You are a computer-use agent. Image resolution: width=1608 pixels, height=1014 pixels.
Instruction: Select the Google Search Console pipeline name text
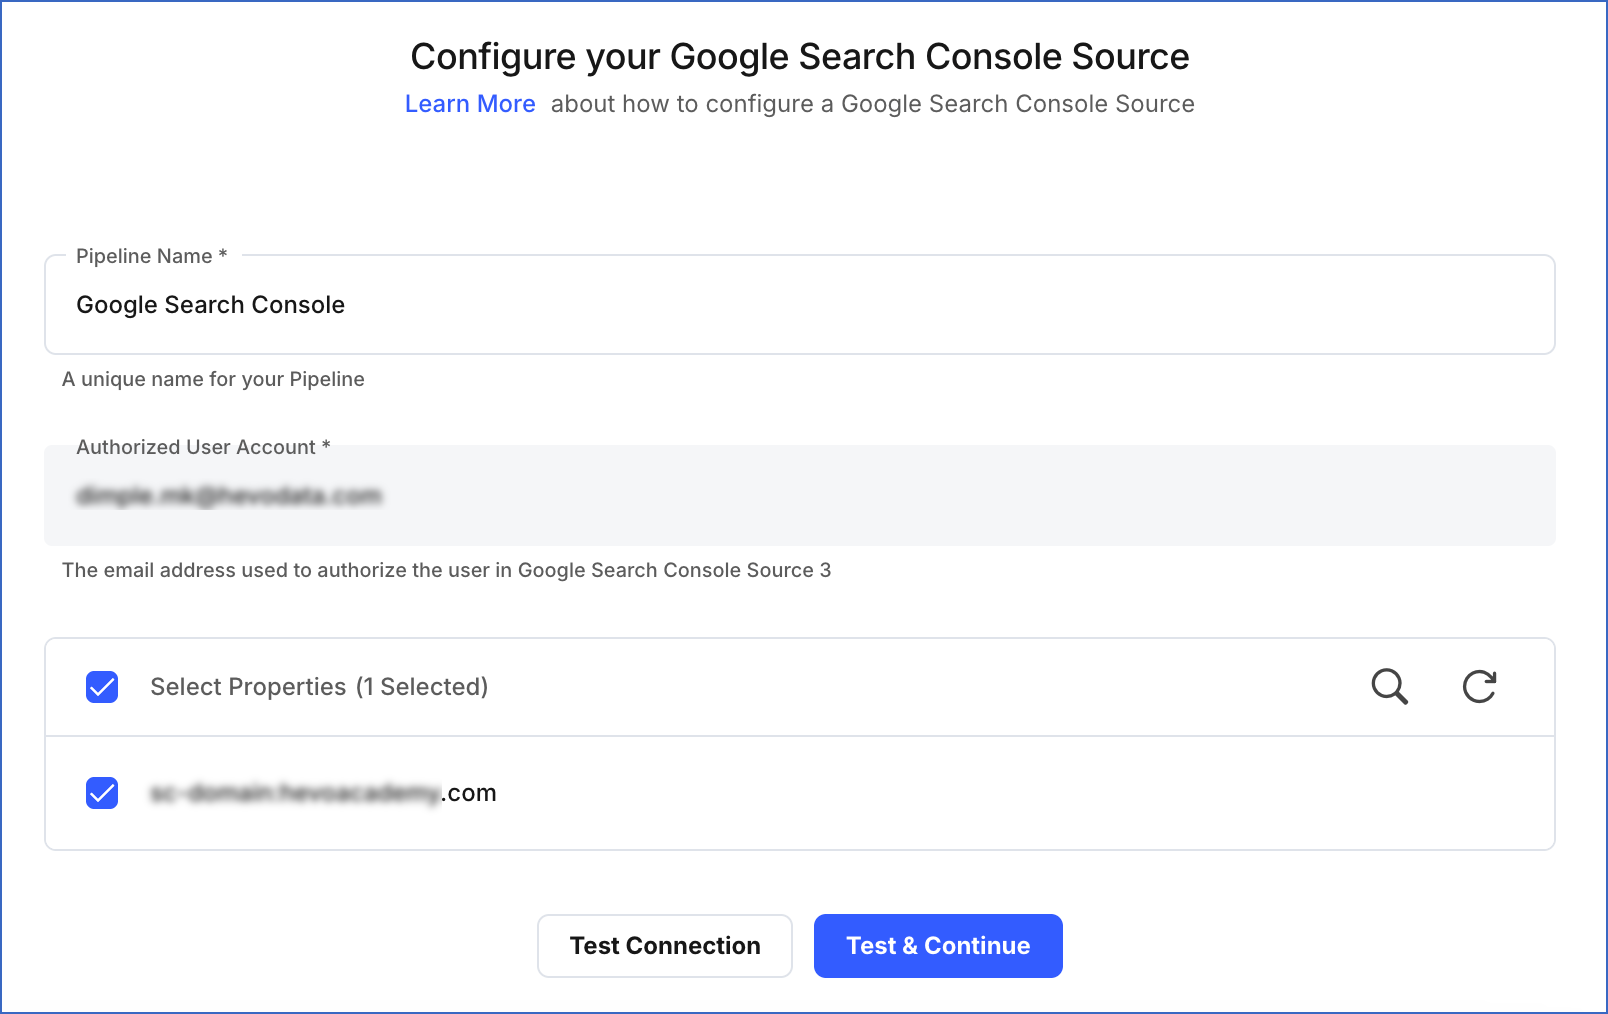click(x=210, y=305)
